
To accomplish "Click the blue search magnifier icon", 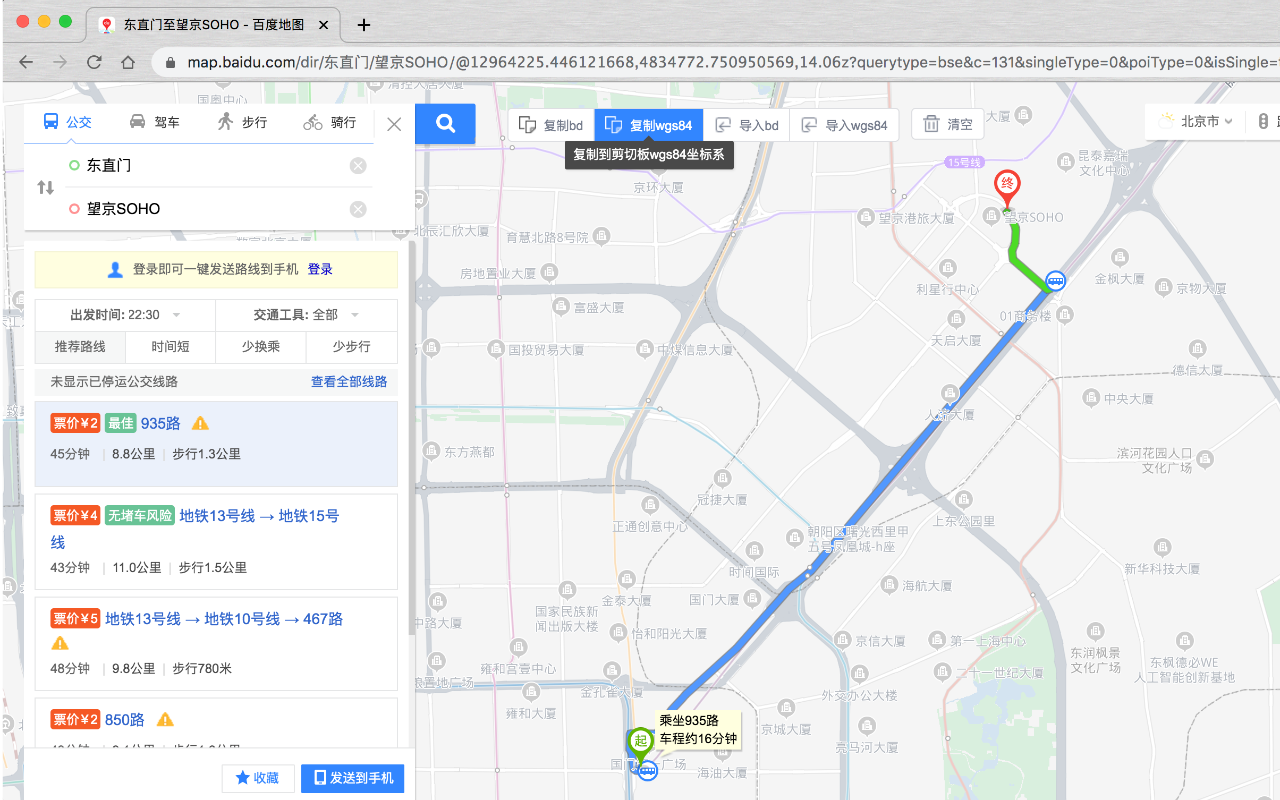I will tap(444, 123).
